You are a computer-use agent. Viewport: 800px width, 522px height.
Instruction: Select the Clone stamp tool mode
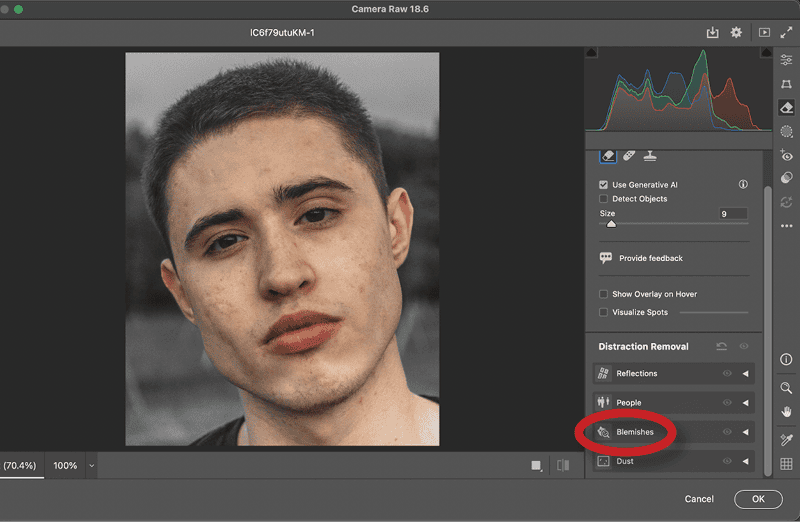[649, 155]
